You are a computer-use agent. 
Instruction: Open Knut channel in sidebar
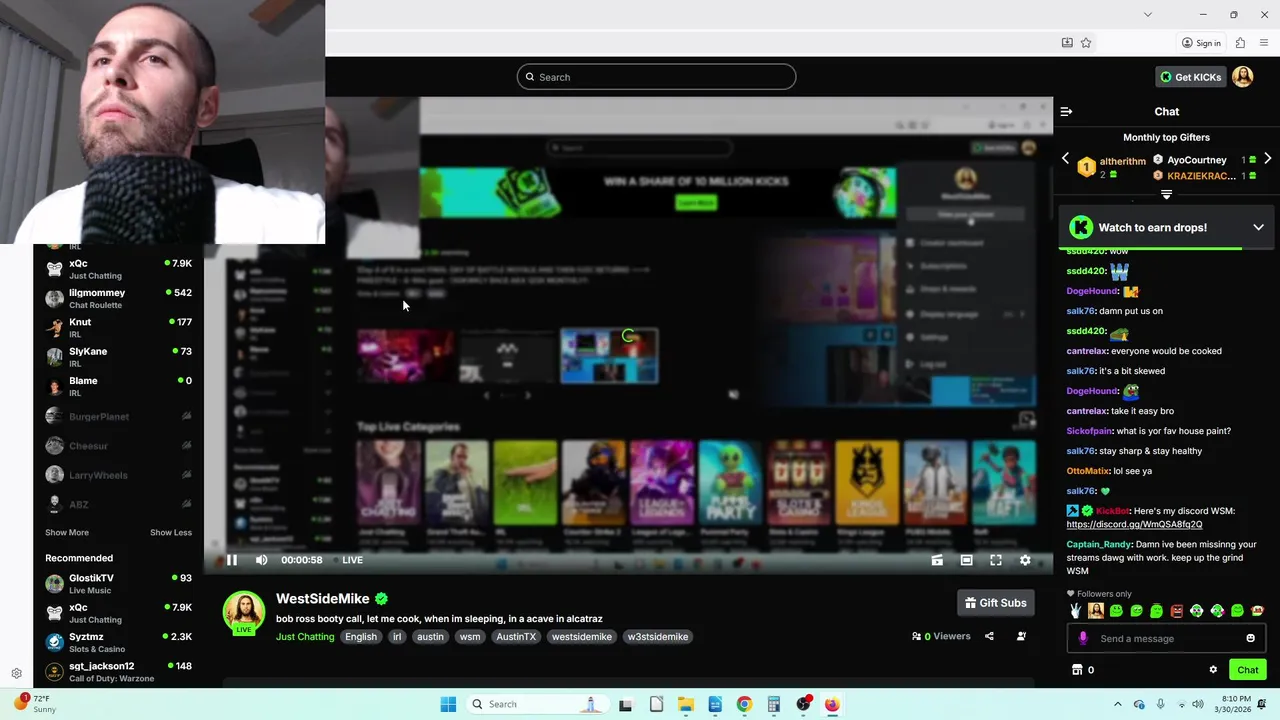[118, 327]
